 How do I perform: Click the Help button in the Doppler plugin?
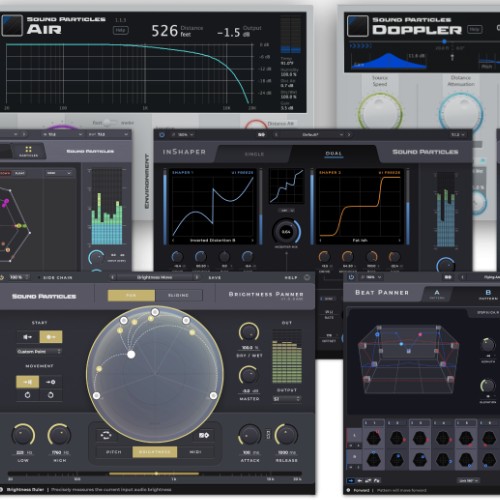(x=475, y=29)
